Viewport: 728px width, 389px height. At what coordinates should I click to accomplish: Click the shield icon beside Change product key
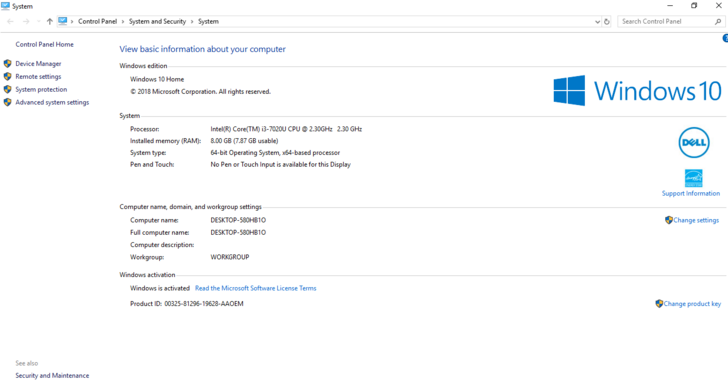click(x=659, y=304)
